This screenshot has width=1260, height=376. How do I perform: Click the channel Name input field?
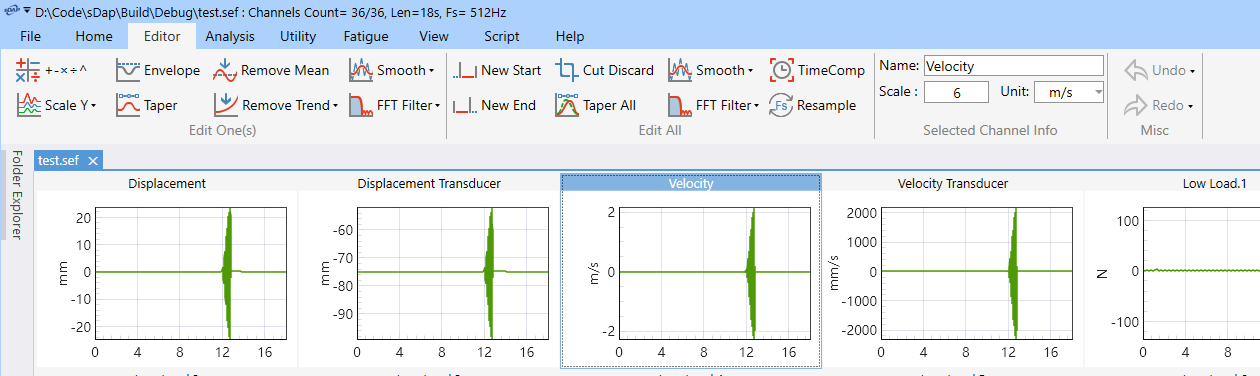point(1013,66)
